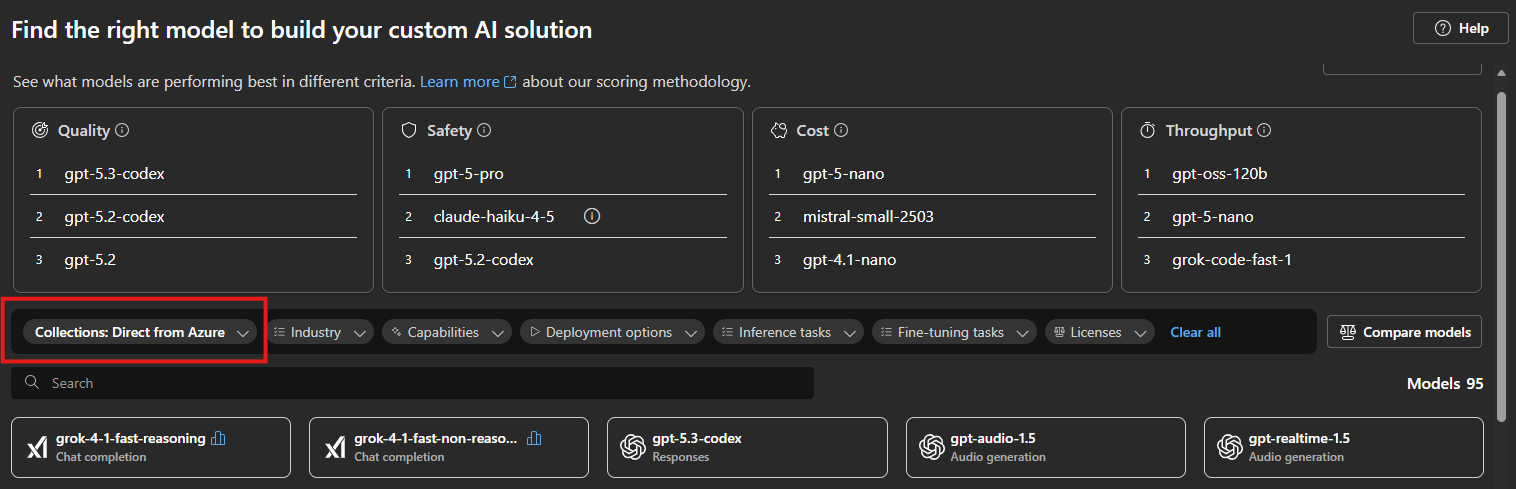
Task: Click the benchmark chart icon on grok-4-1-fast-non-reasoning
Action: pos(534,438)
